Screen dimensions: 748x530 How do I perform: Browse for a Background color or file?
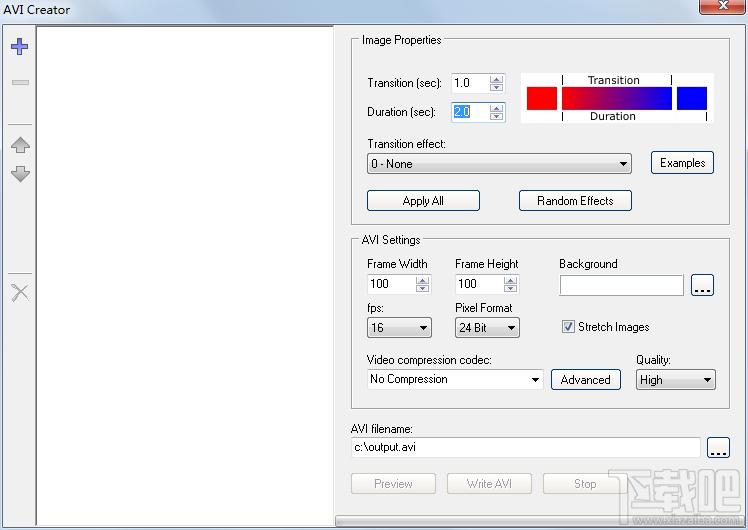tap(702, 285)
